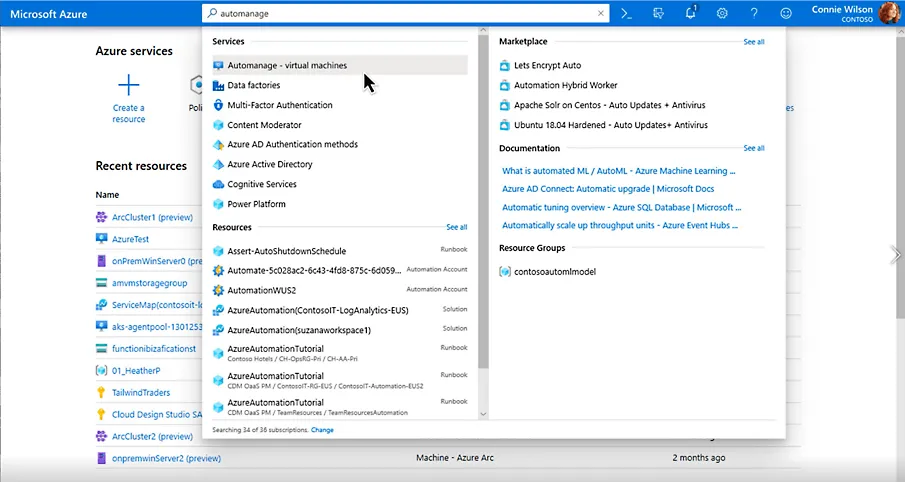Open the feedback smiley icon
Screen dimensions: 905x482
[x=786, y=14]
